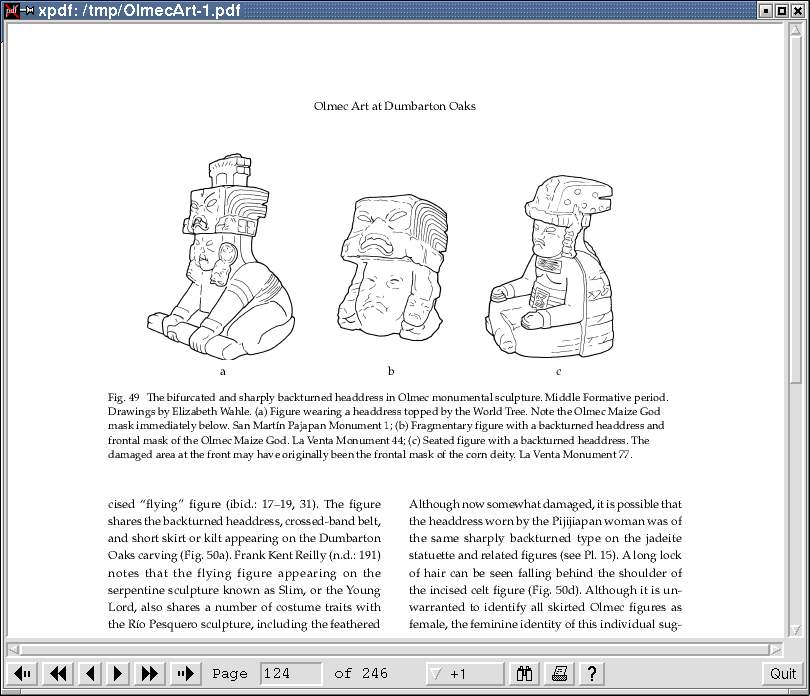Click the page header 'Olmec Art at Dumbarton Oaks'
Screen dimensions: 810x696
tap(395, 106)
